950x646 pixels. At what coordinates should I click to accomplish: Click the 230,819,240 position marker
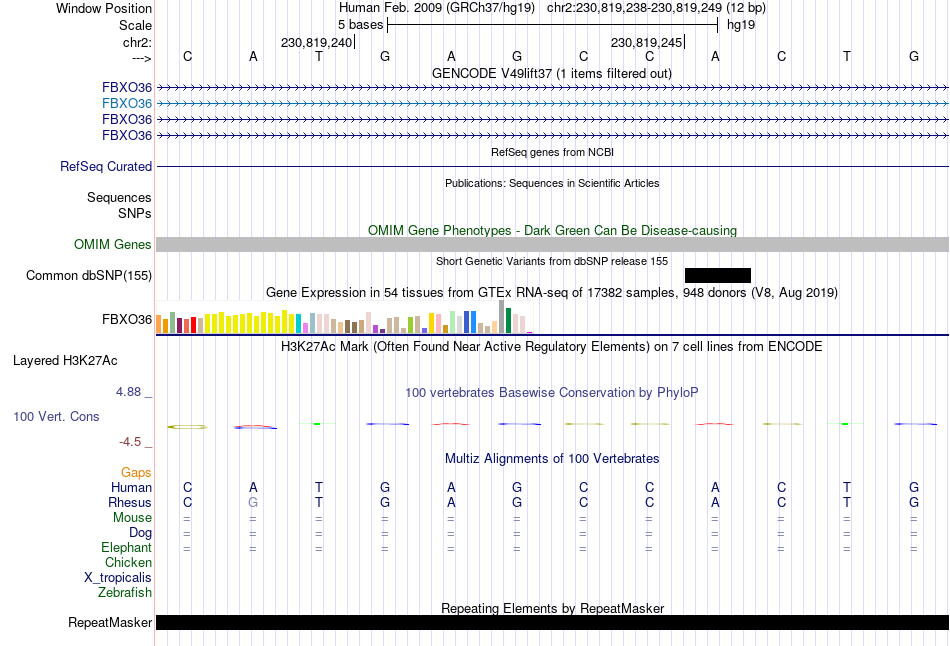tap(316, 43)
